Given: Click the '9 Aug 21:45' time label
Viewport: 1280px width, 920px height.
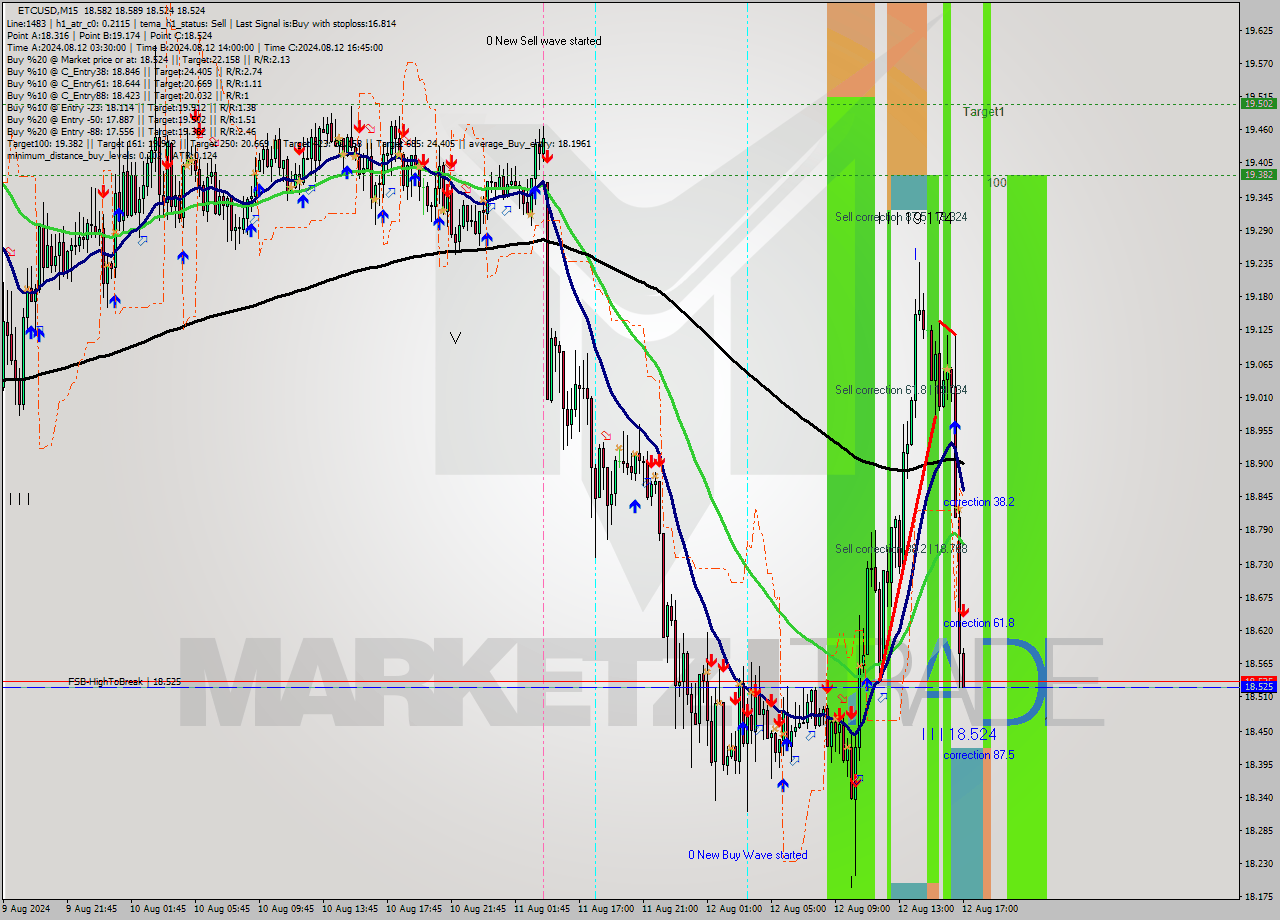Looking at the screenshot, I should pyautogui.click(x=91, y=909).
